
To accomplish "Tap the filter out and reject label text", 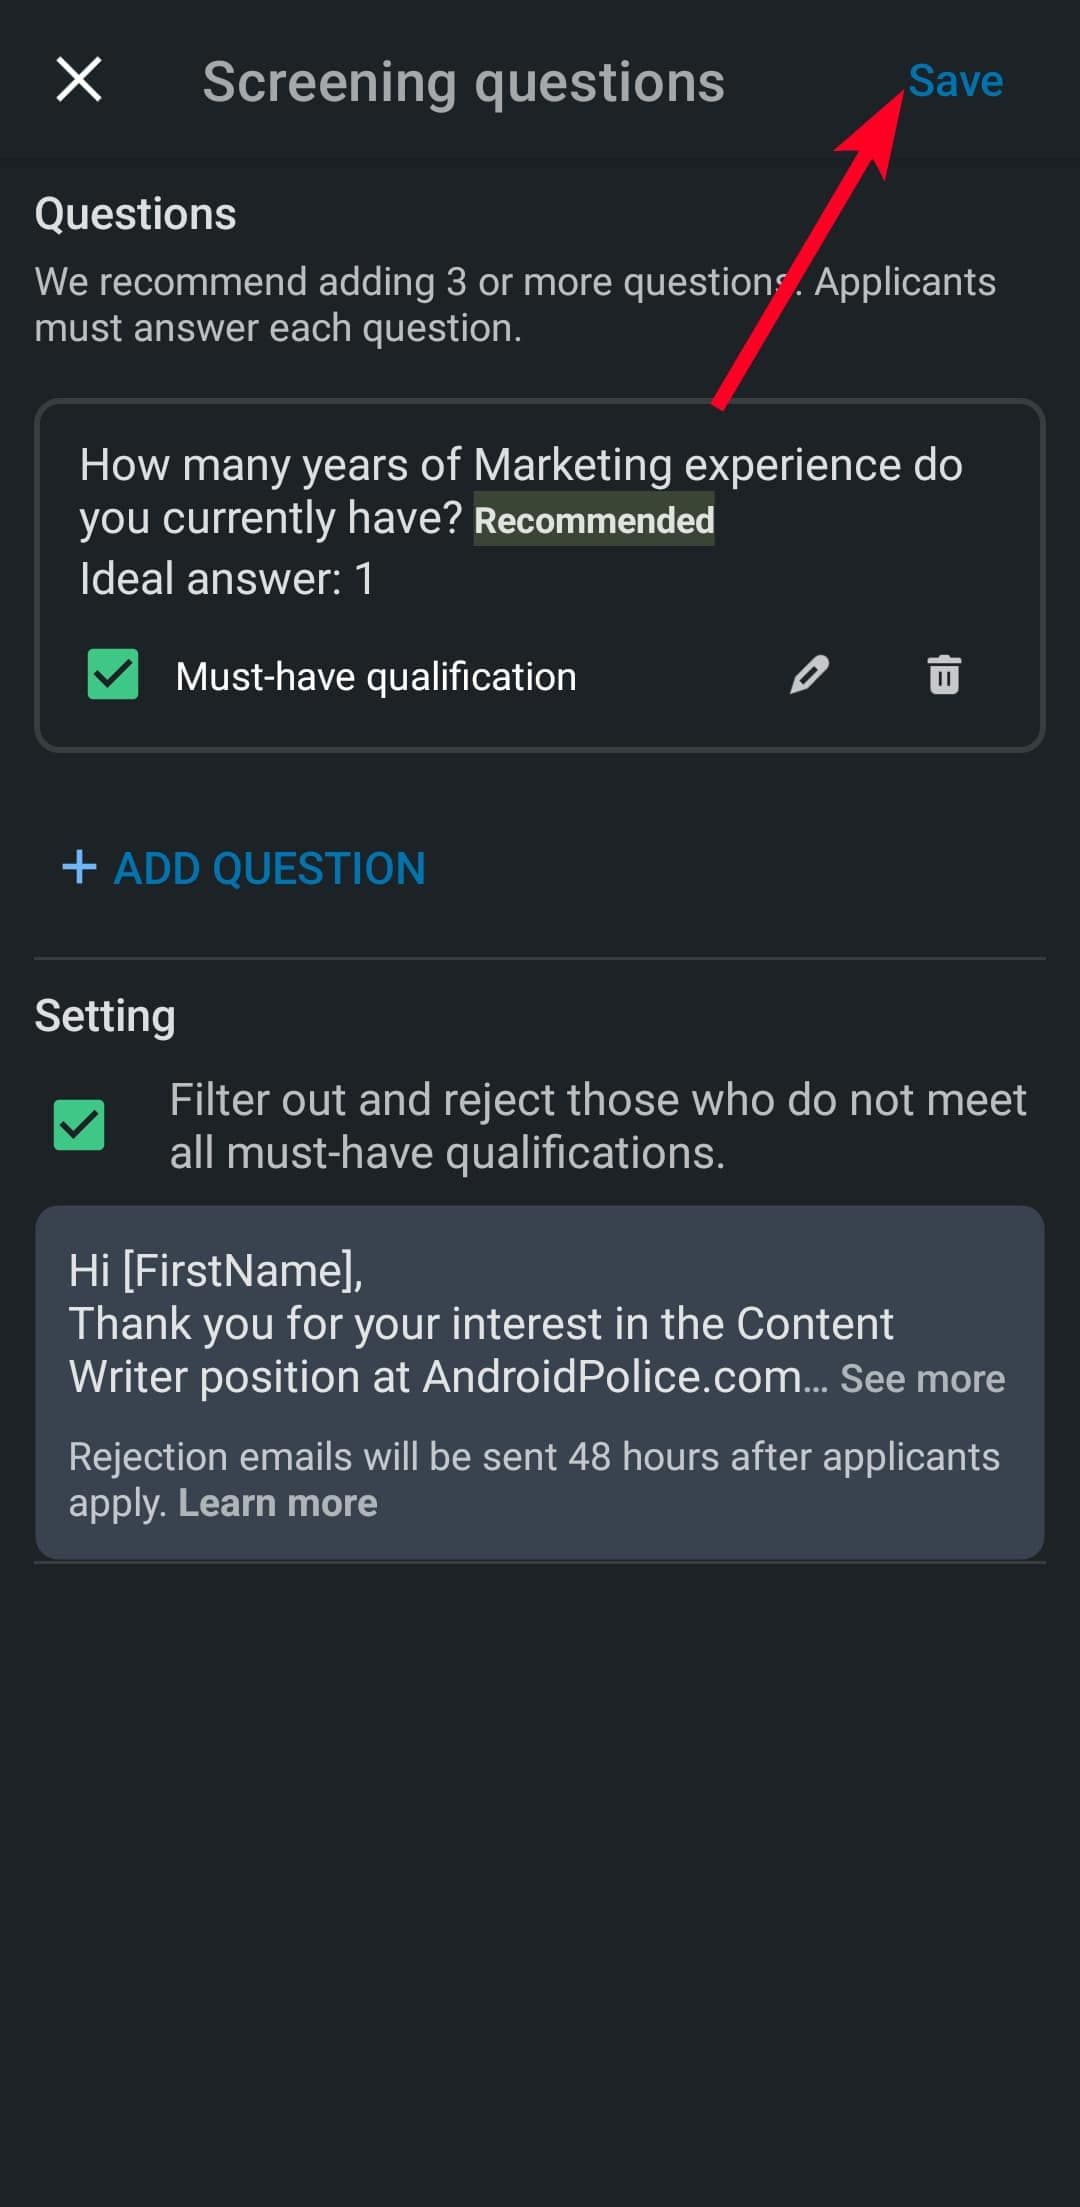I will pos(597,1126).
